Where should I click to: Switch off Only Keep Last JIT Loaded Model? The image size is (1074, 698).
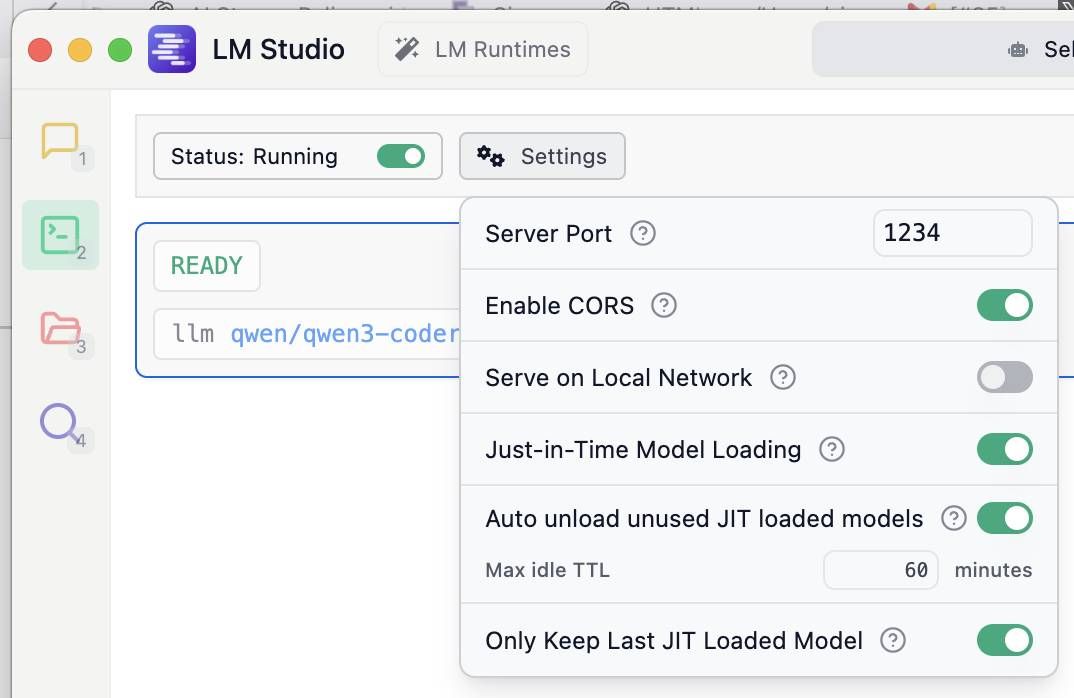point(1004,641)
